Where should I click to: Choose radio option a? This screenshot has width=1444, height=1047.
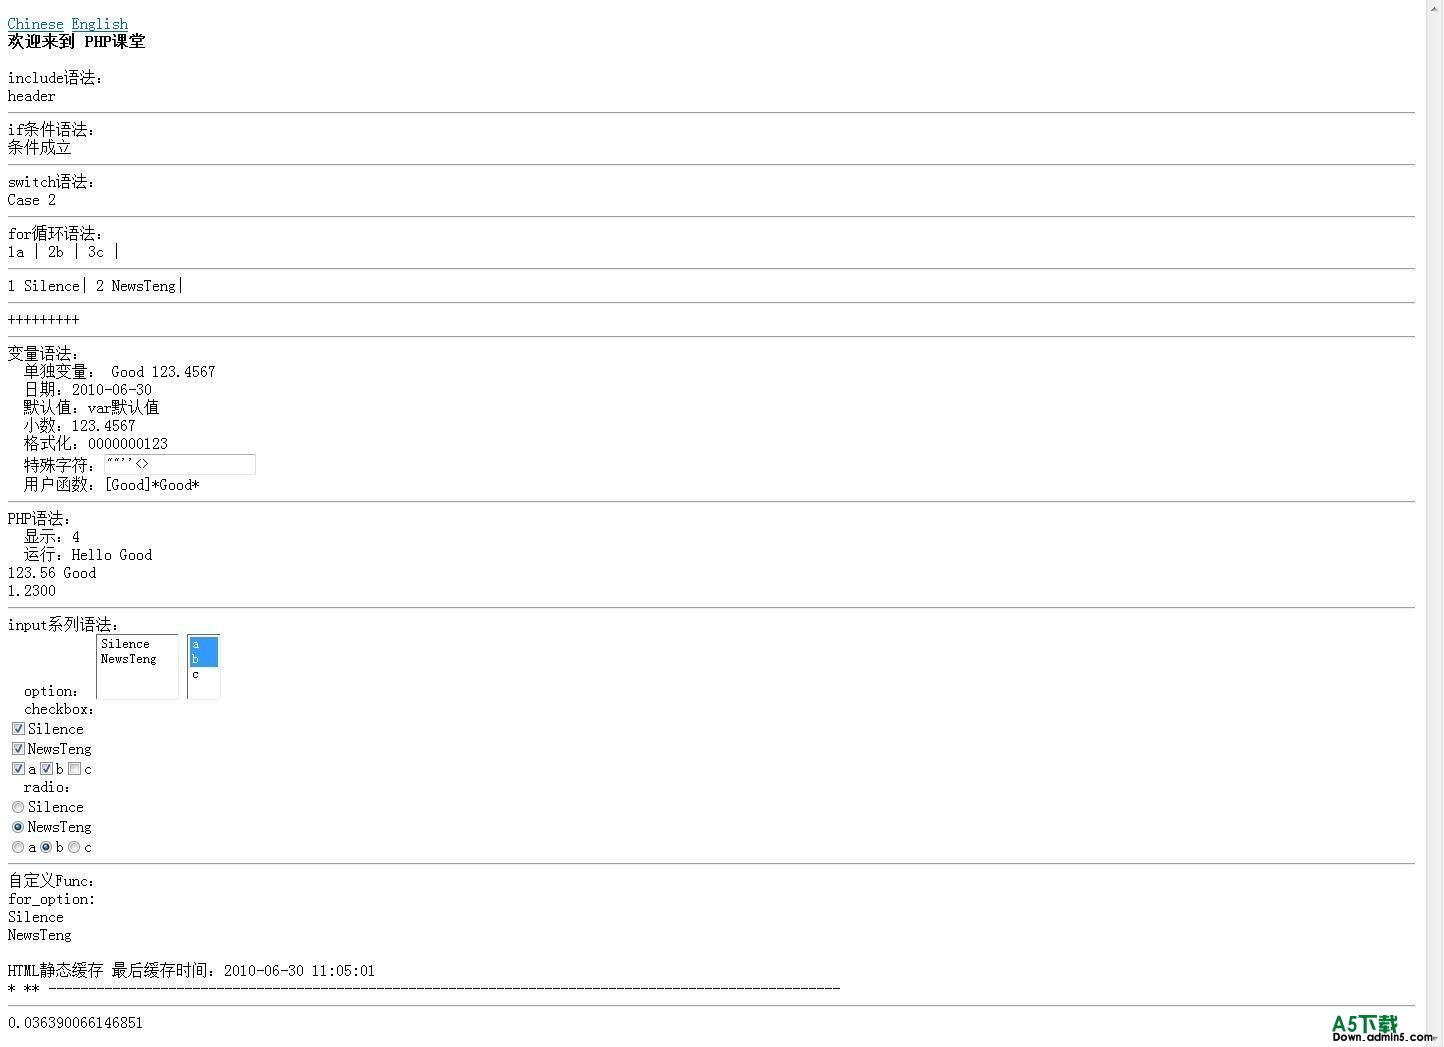[18, 847]
